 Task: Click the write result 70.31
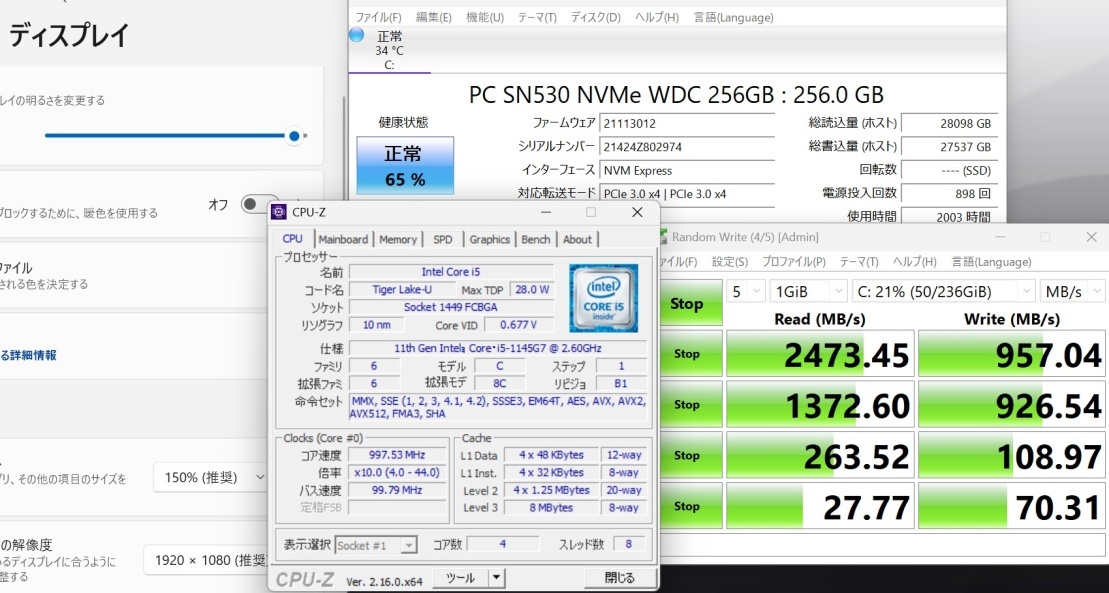pyautogui.click(x=1011, y=506)
